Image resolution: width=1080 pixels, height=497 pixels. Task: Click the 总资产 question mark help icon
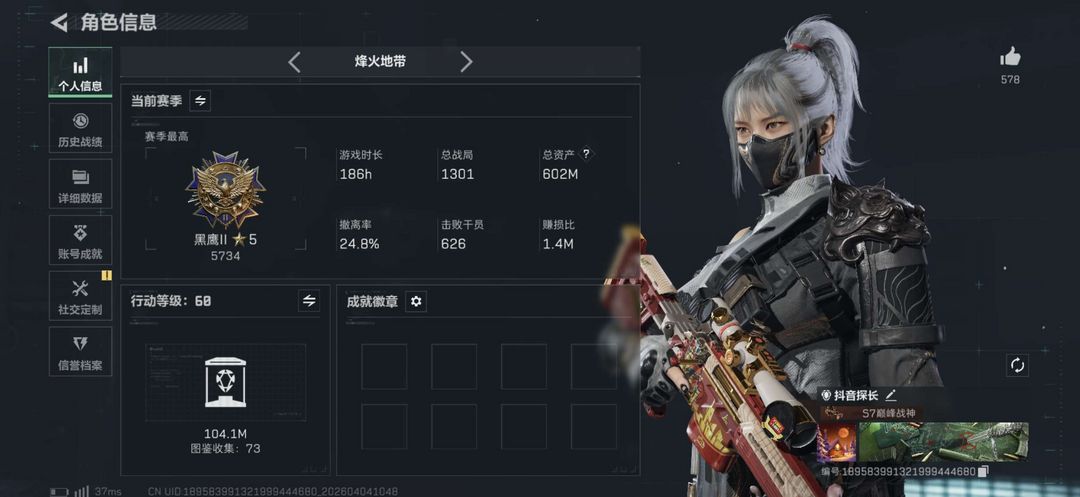pyautogui.click(x=586, y=154)
